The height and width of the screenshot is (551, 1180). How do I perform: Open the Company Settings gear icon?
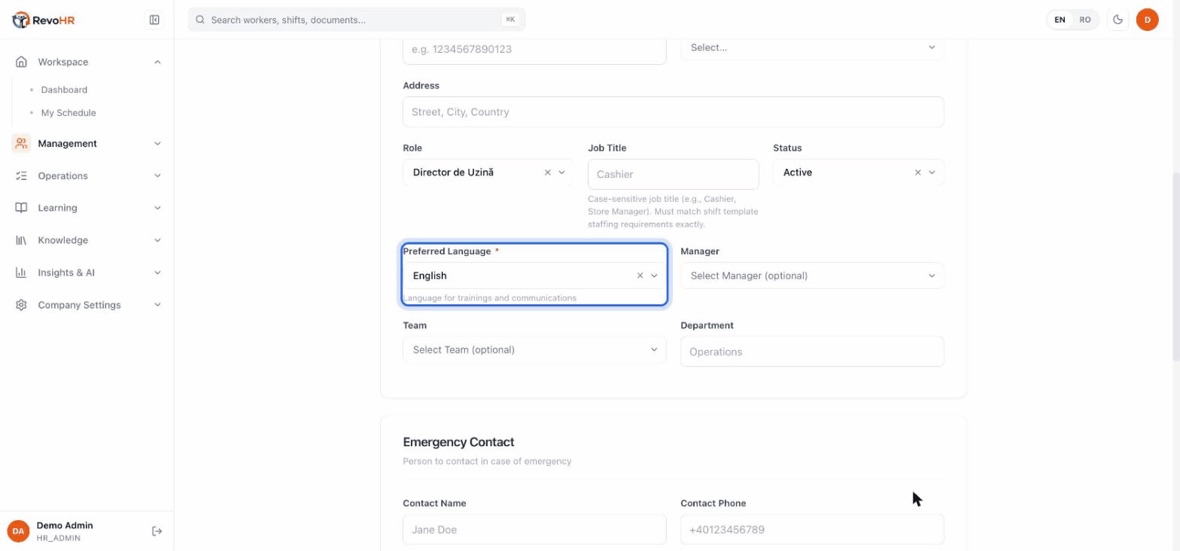click(x=21, y=305)
